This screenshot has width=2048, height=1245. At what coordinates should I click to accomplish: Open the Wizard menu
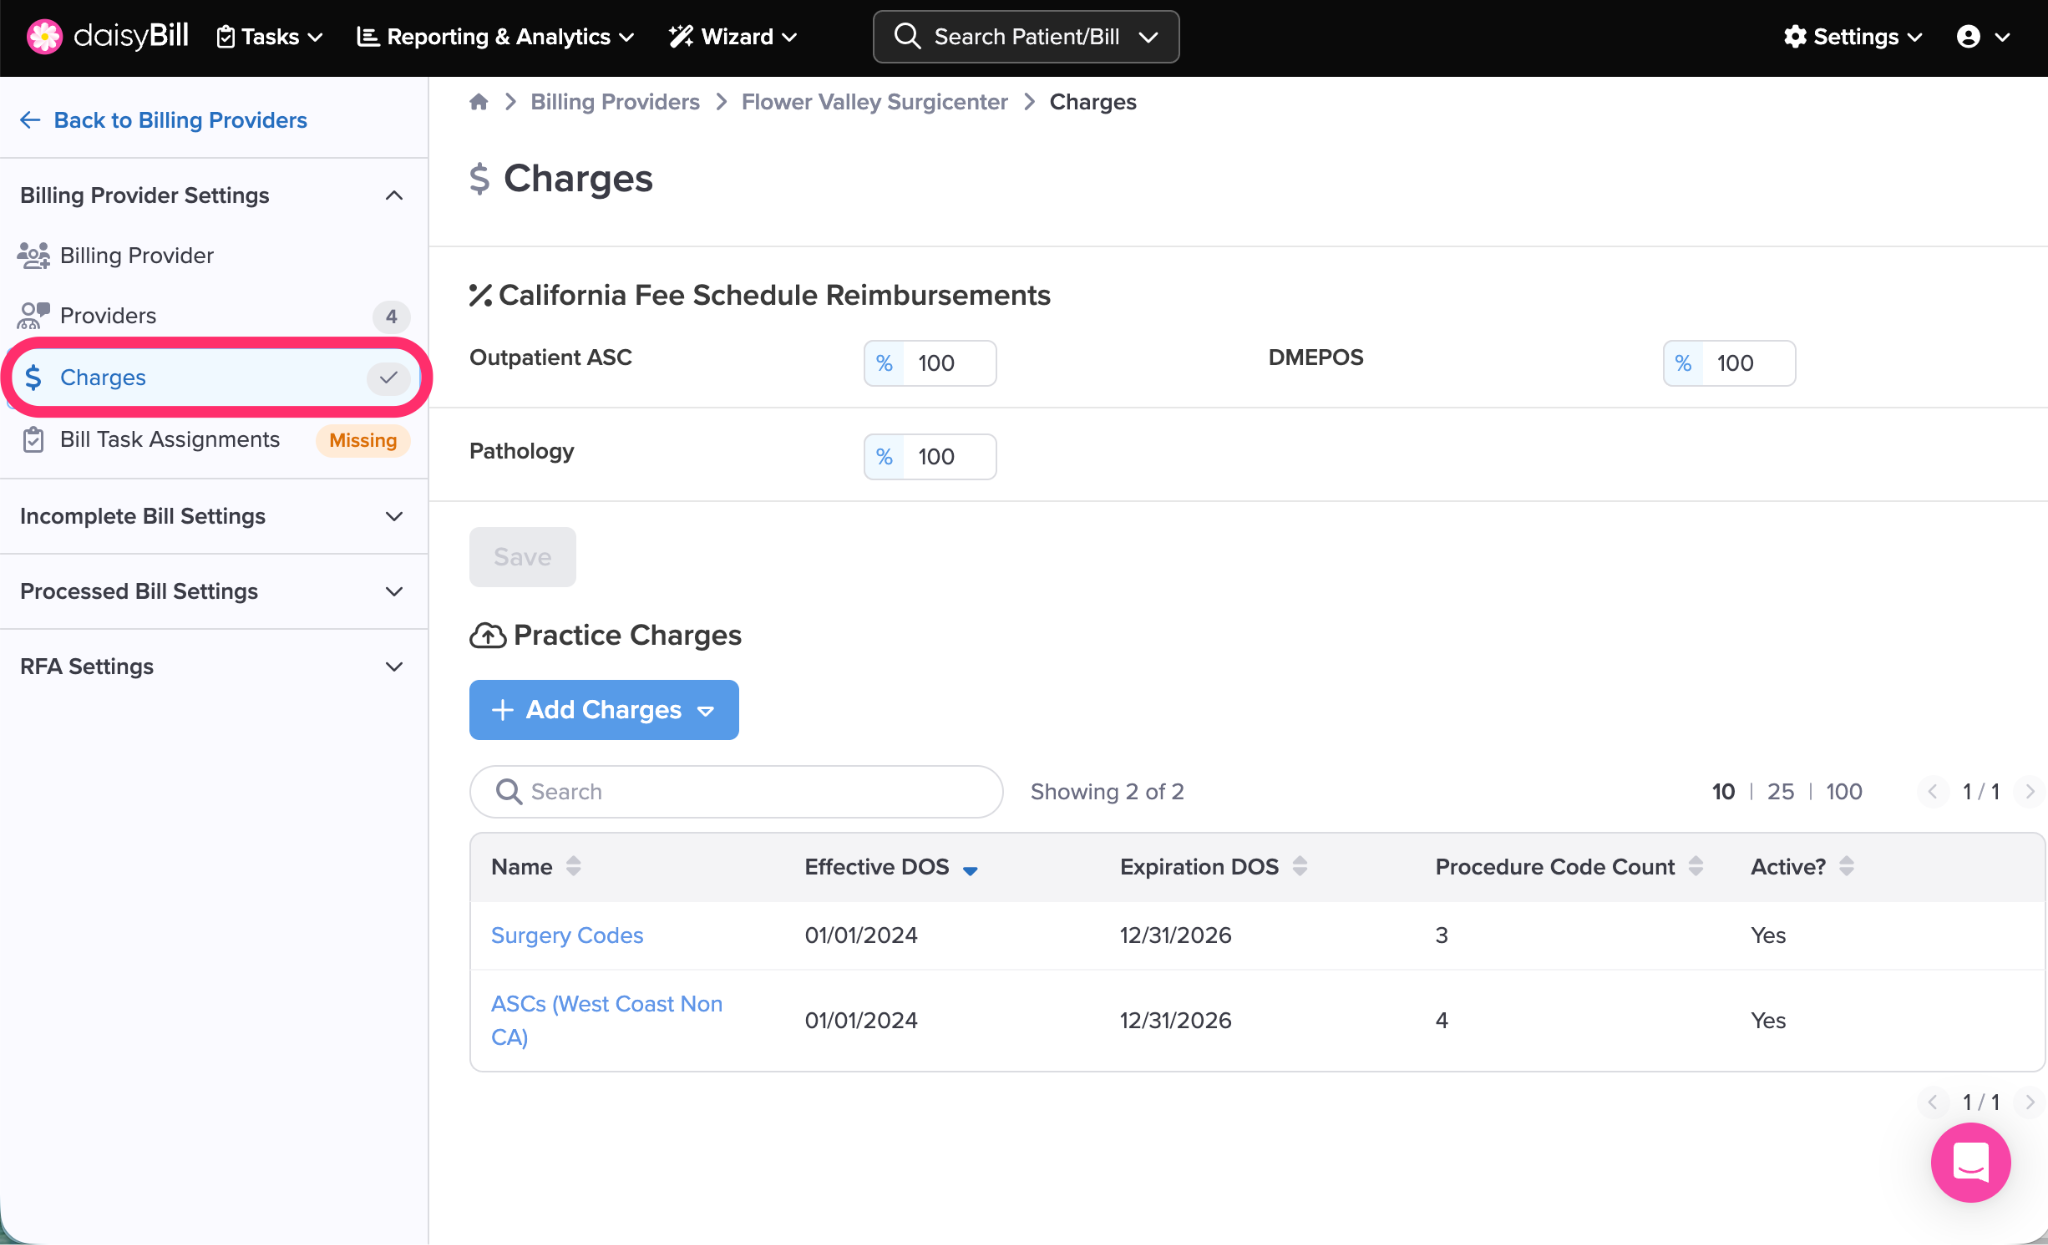[733, 37]
